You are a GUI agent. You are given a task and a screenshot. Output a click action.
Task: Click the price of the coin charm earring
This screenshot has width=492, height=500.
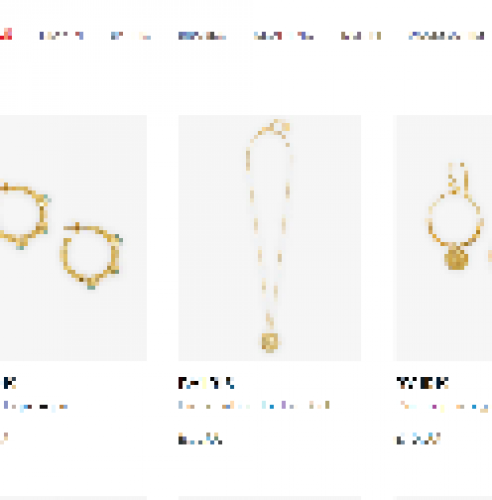point(418,439)
